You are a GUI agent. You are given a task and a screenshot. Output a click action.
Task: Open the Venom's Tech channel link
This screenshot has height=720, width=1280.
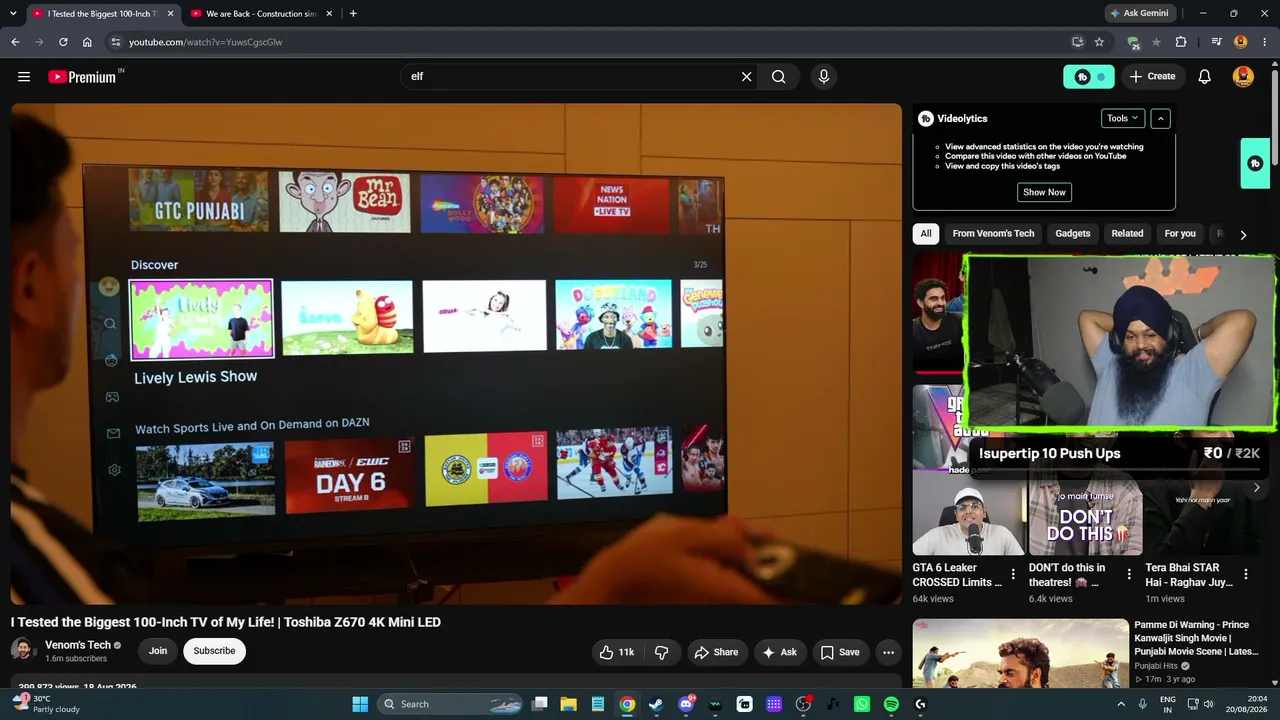point(78,645)
